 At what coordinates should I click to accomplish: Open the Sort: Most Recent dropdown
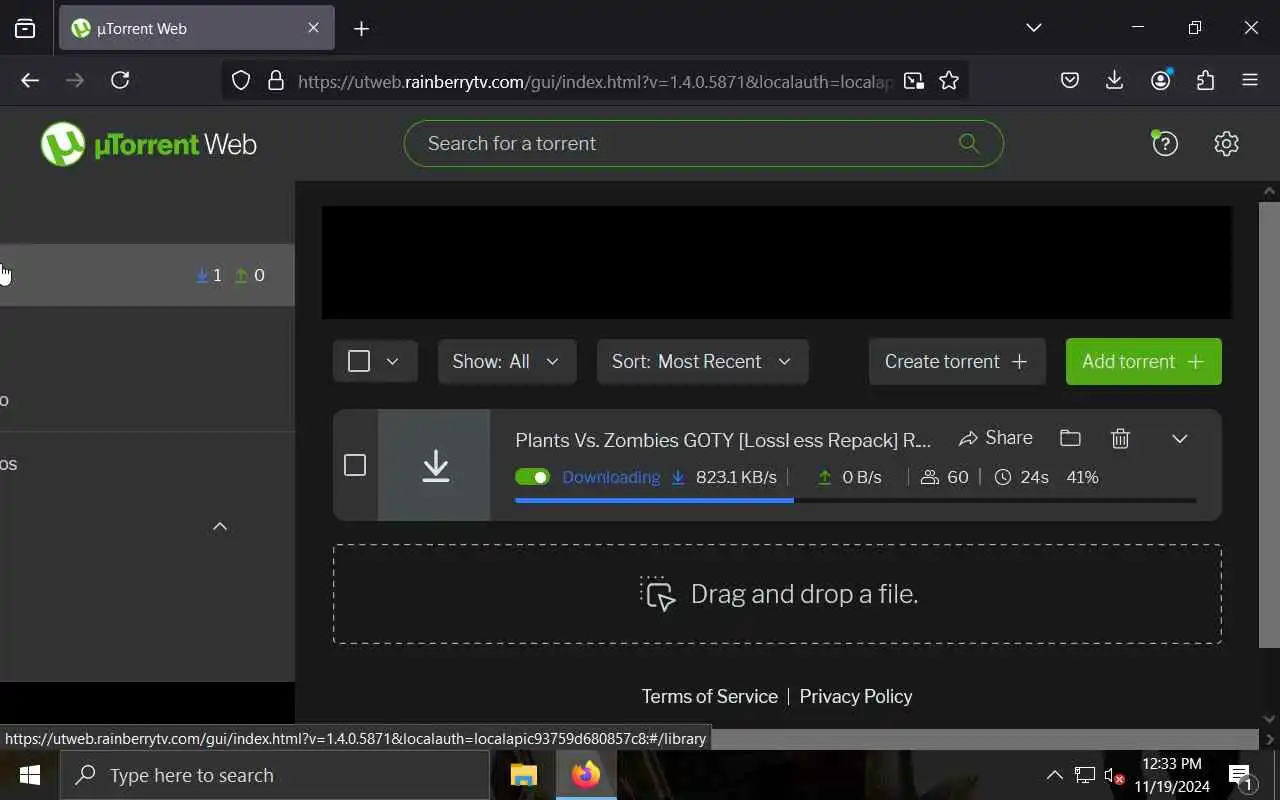[x=702, y=361]
